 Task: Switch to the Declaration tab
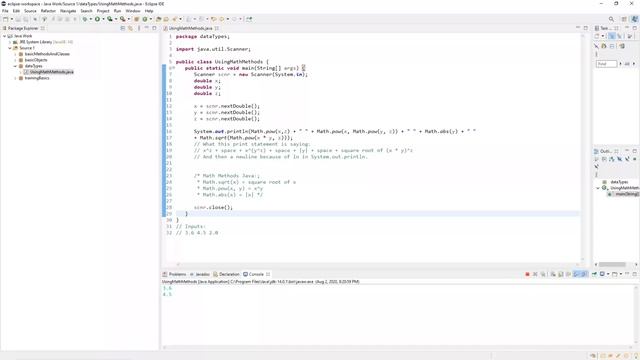pyautogui.click(x=227, y=274)
